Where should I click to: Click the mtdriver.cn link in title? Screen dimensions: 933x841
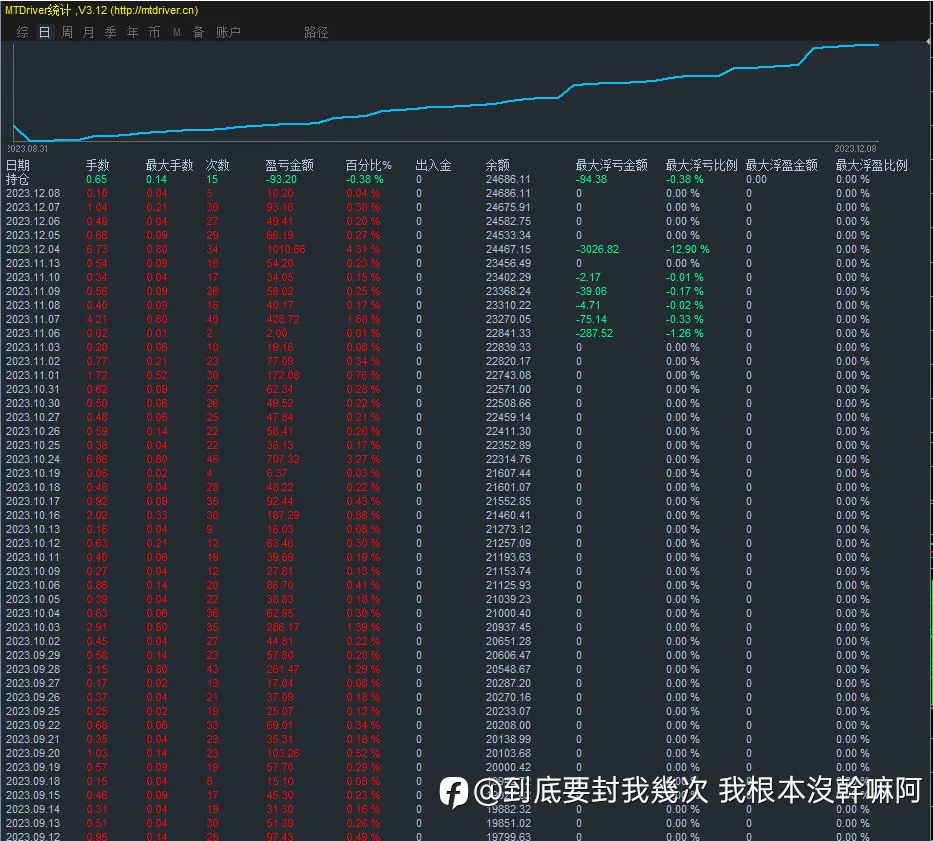click(x=154, y=10)
